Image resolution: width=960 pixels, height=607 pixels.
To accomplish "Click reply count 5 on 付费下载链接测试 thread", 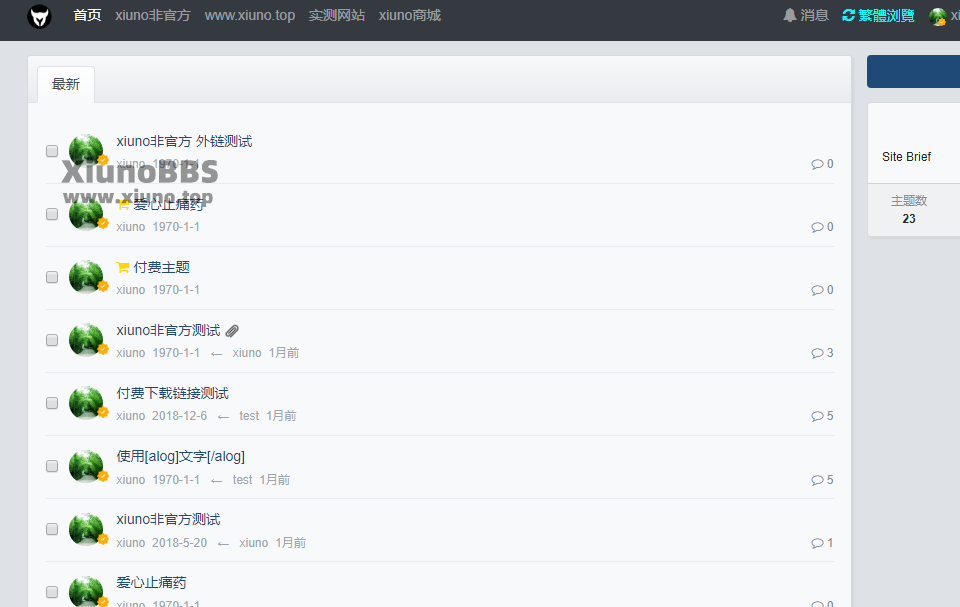I will click(x=822, y=417).
